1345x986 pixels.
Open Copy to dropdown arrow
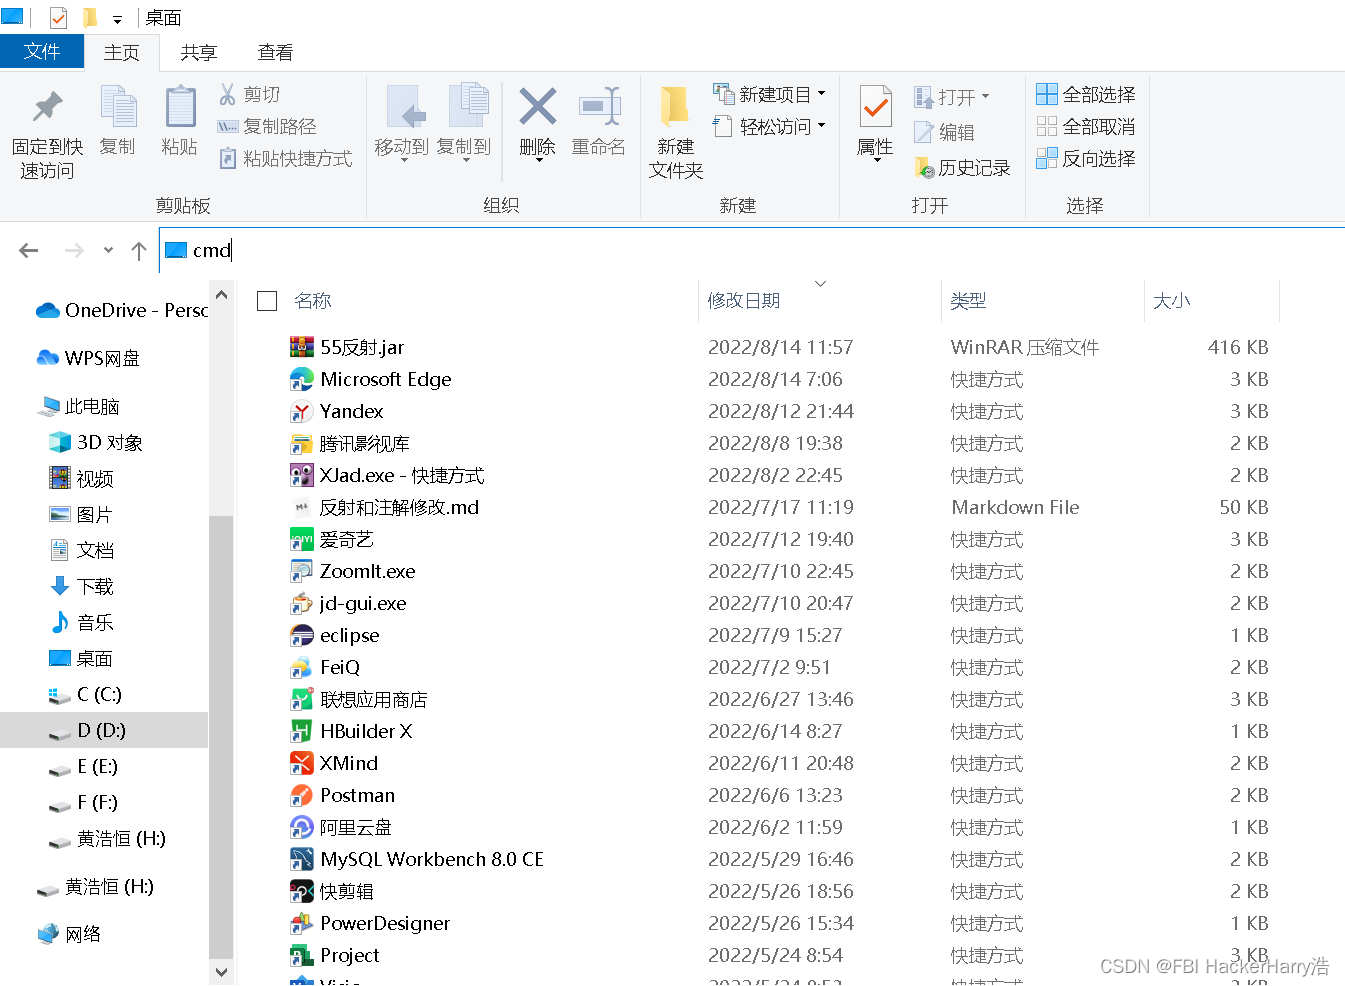click(x=467, y=161)
